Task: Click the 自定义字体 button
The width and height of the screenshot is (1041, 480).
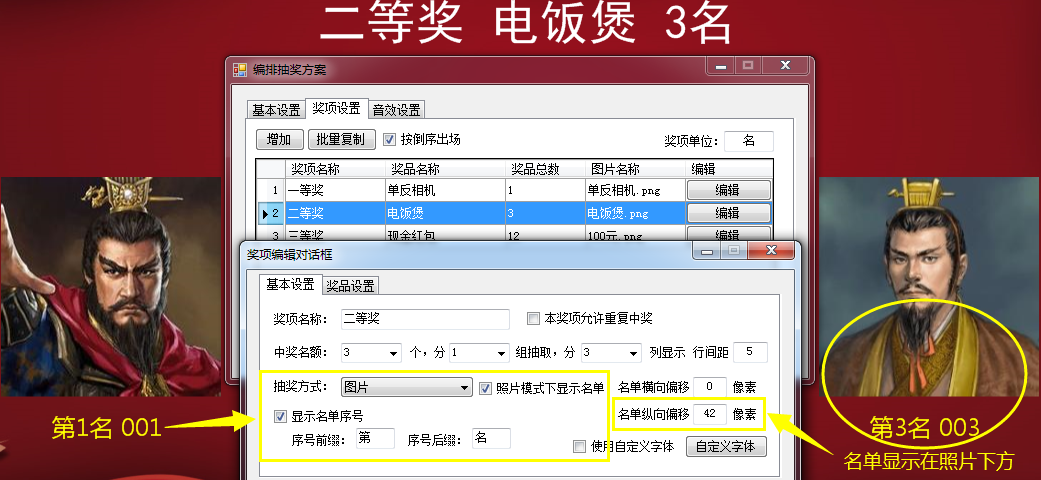Action: pyautogui.click(x=726, y=446)
